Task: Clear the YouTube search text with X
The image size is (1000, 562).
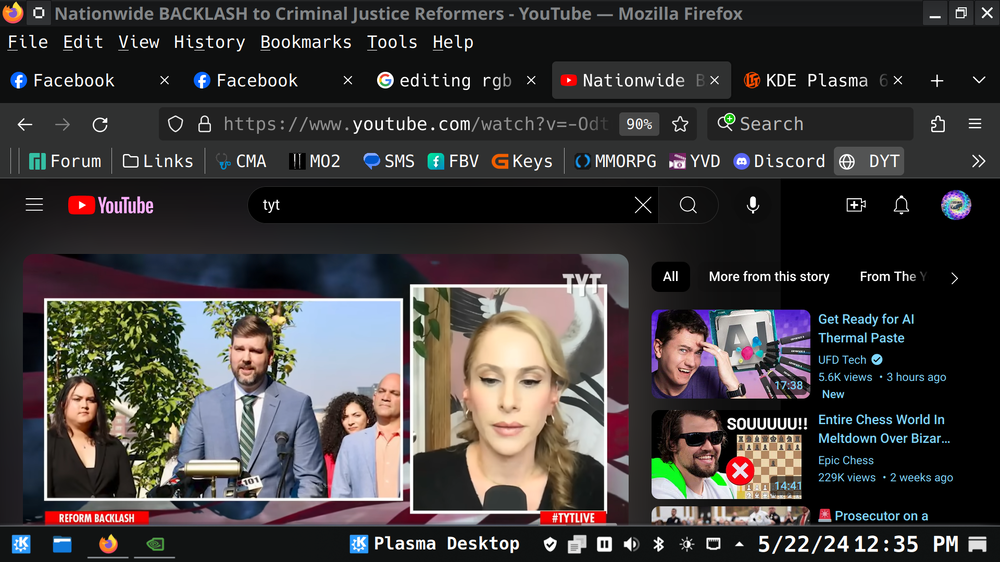Action: (x=643, y=205)
